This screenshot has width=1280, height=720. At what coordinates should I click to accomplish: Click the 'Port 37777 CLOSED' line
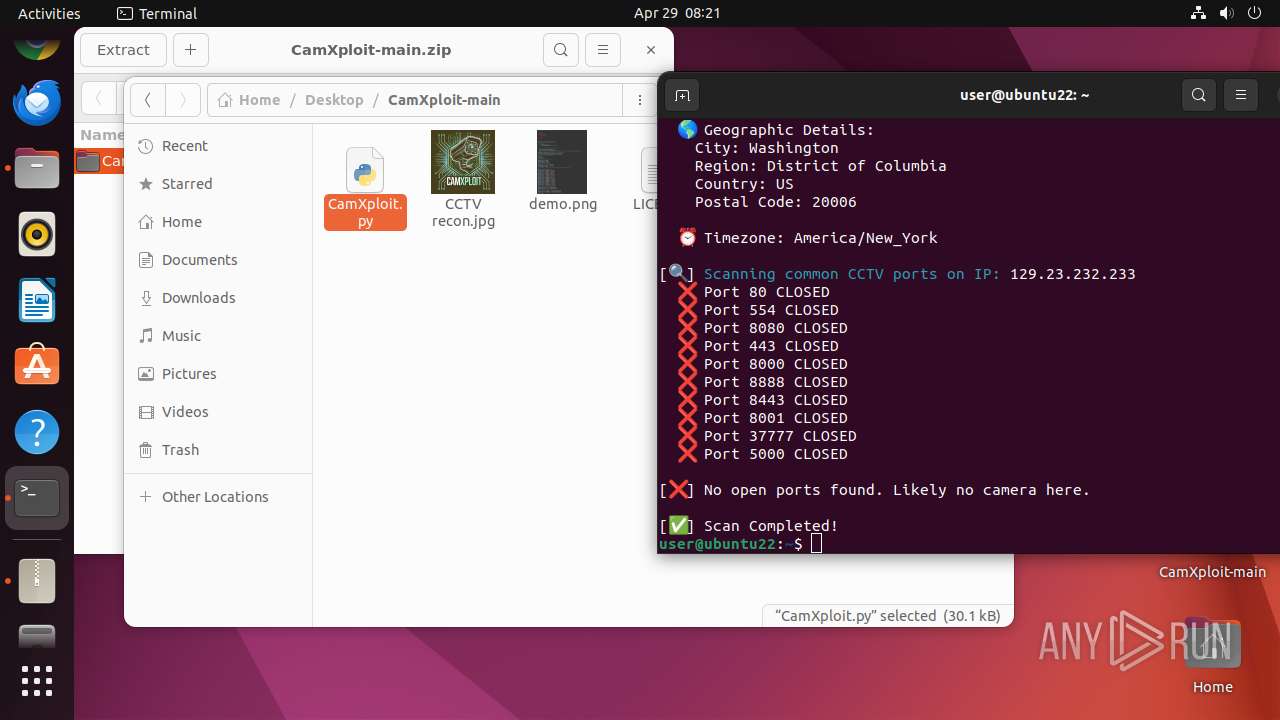point(780,436)
